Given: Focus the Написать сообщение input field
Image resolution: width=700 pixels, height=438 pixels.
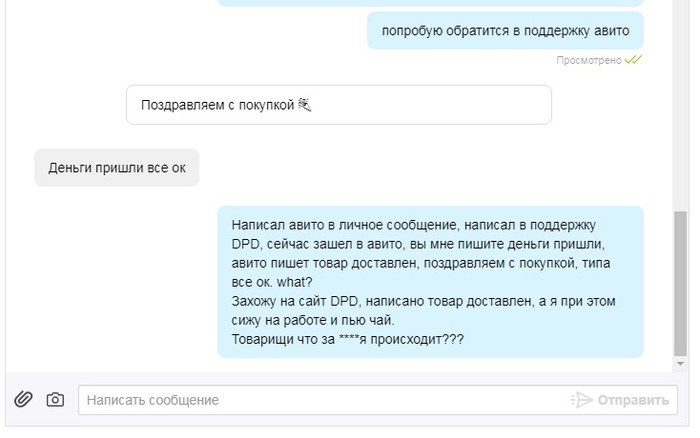Looking at the screenshot, I should coord(320,400).
